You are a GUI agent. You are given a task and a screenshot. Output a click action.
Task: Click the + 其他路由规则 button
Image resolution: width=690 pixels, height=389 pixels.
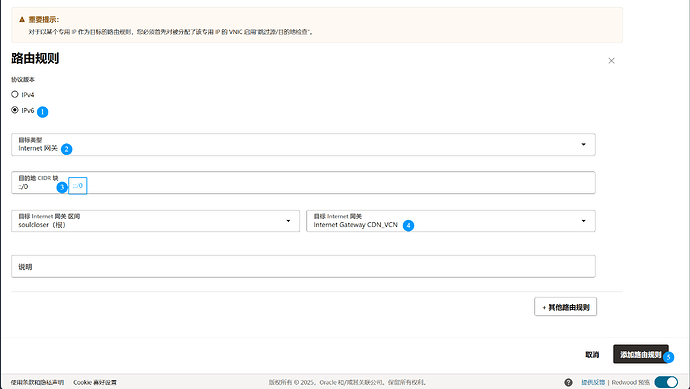(x=565, y=307)
